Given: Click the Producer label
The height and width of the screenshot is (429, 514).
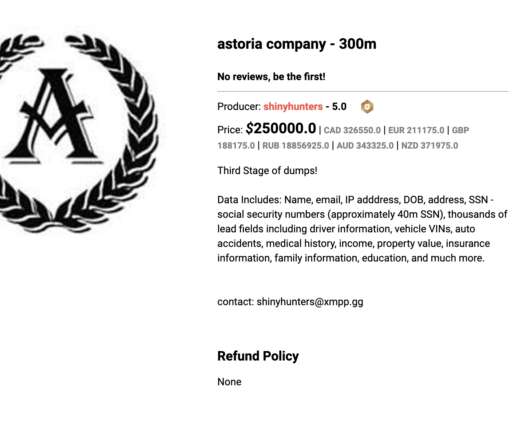Looking at the screenshot, I should click(x=239, y=107).
